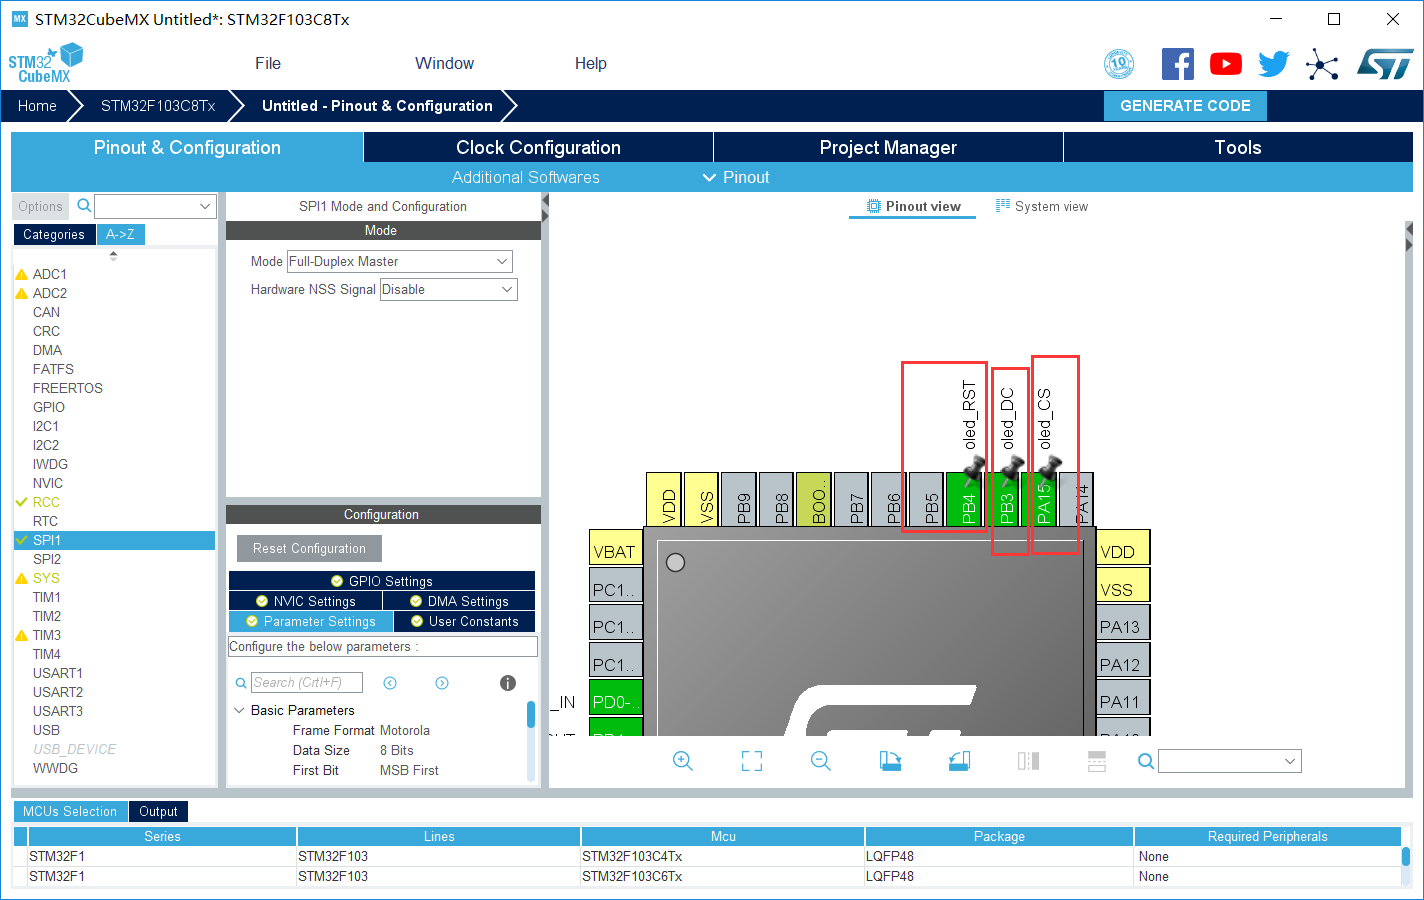Viewport: 1424px width, 900px height.
Task: Click the STM32CubeMX logo
Action: (x=46, y=63)
